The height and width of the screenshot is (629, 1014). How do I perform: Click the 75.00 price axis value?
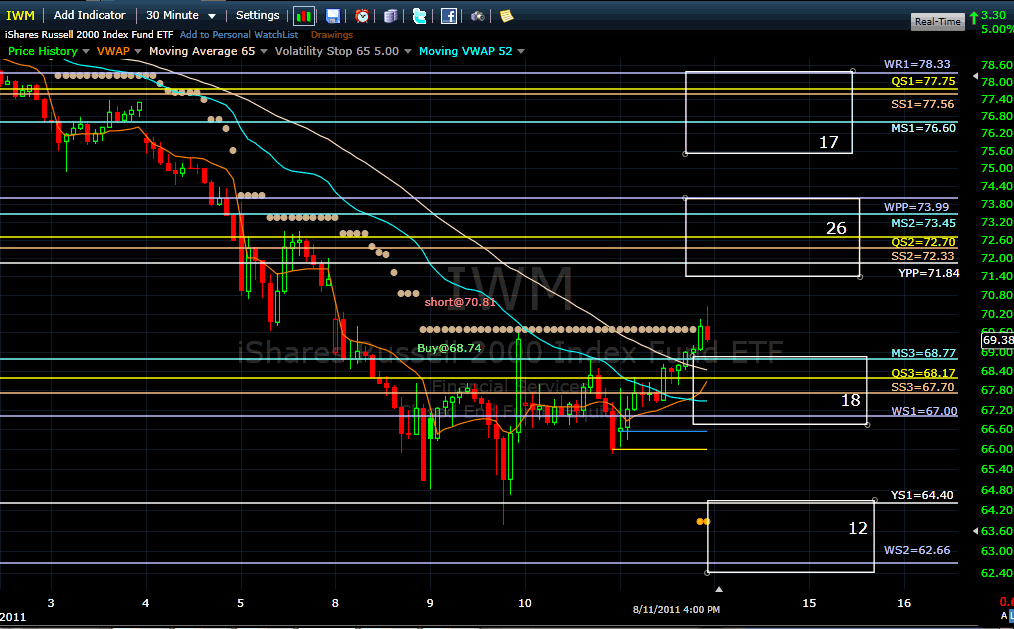click(997, 168)
